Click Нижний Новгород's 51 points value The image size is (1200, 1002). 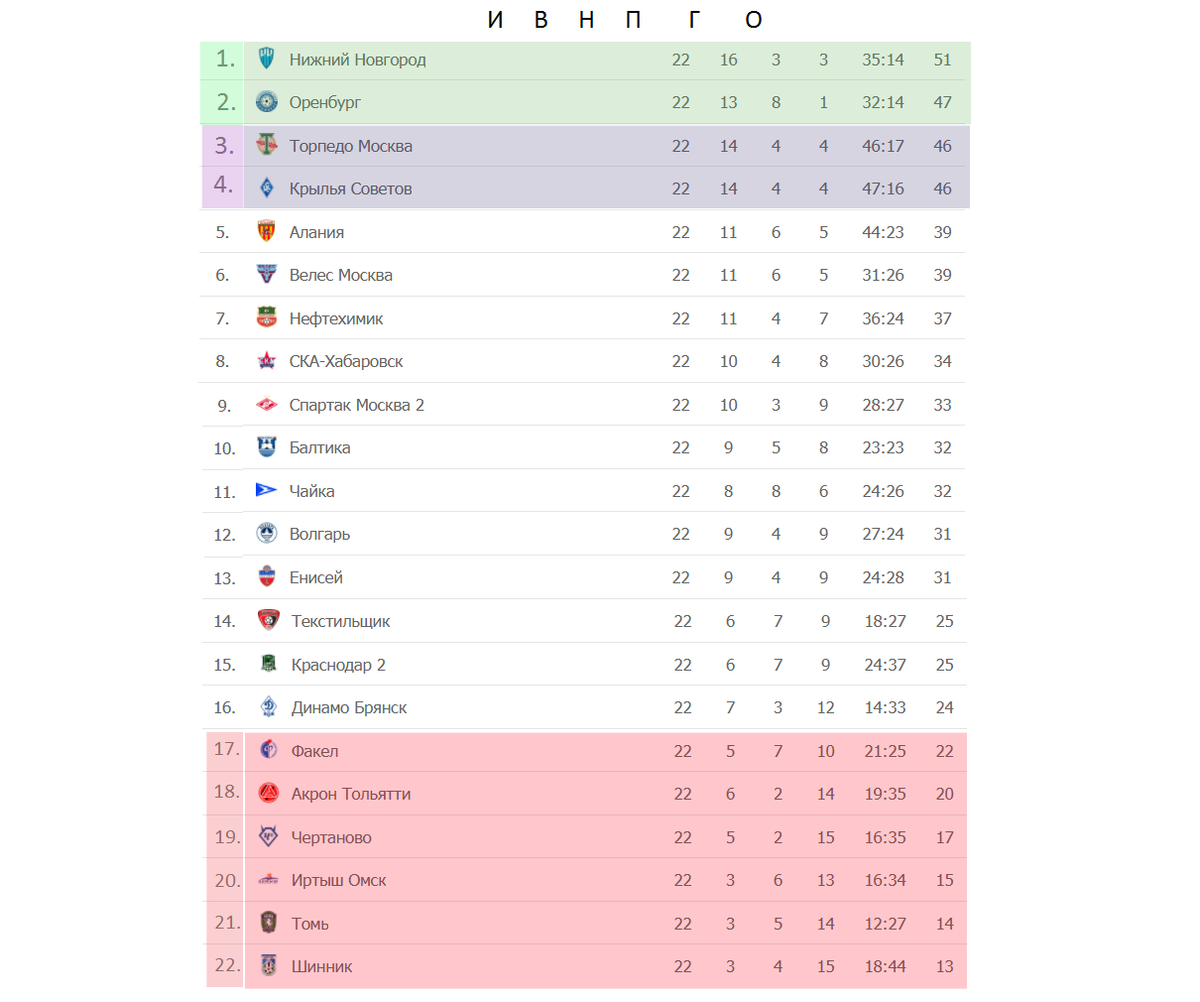point(942,60)
